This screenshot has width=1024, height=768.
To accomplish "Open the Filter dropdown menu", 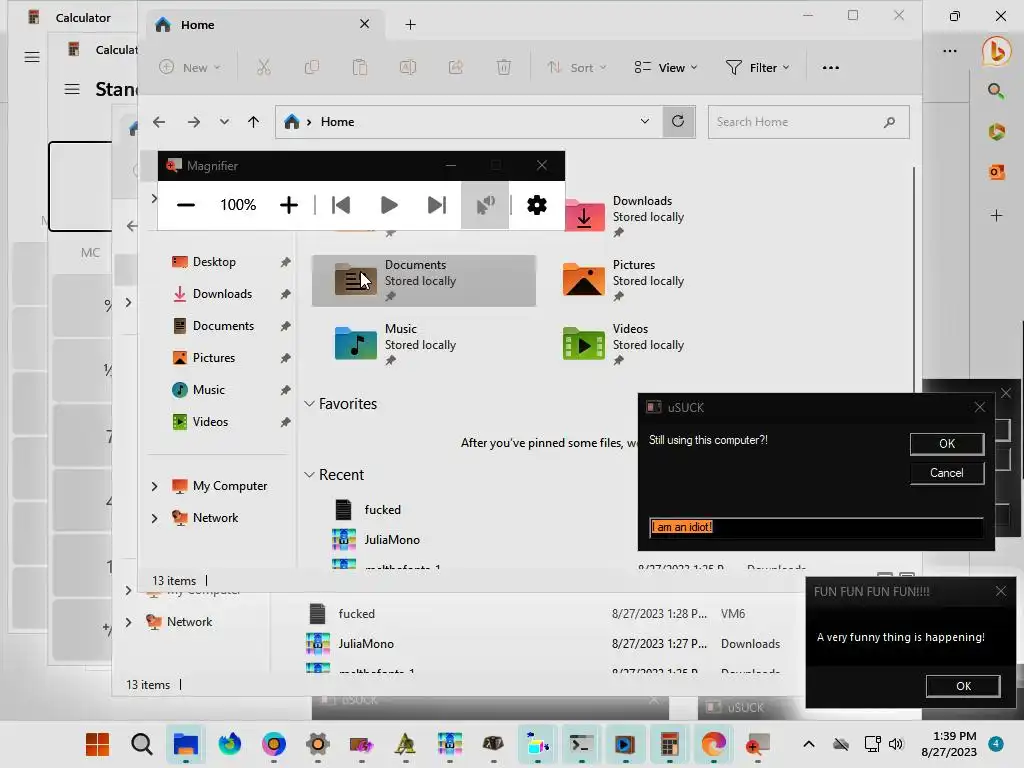I will [x=758, y=67].
